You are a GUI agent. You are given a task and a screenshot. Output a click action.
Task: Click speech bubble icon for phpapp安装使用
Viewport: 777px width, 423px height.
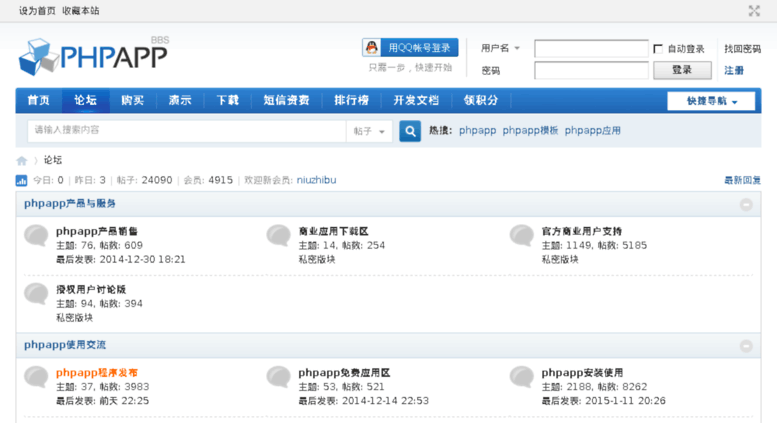click(x=522, y=377)
